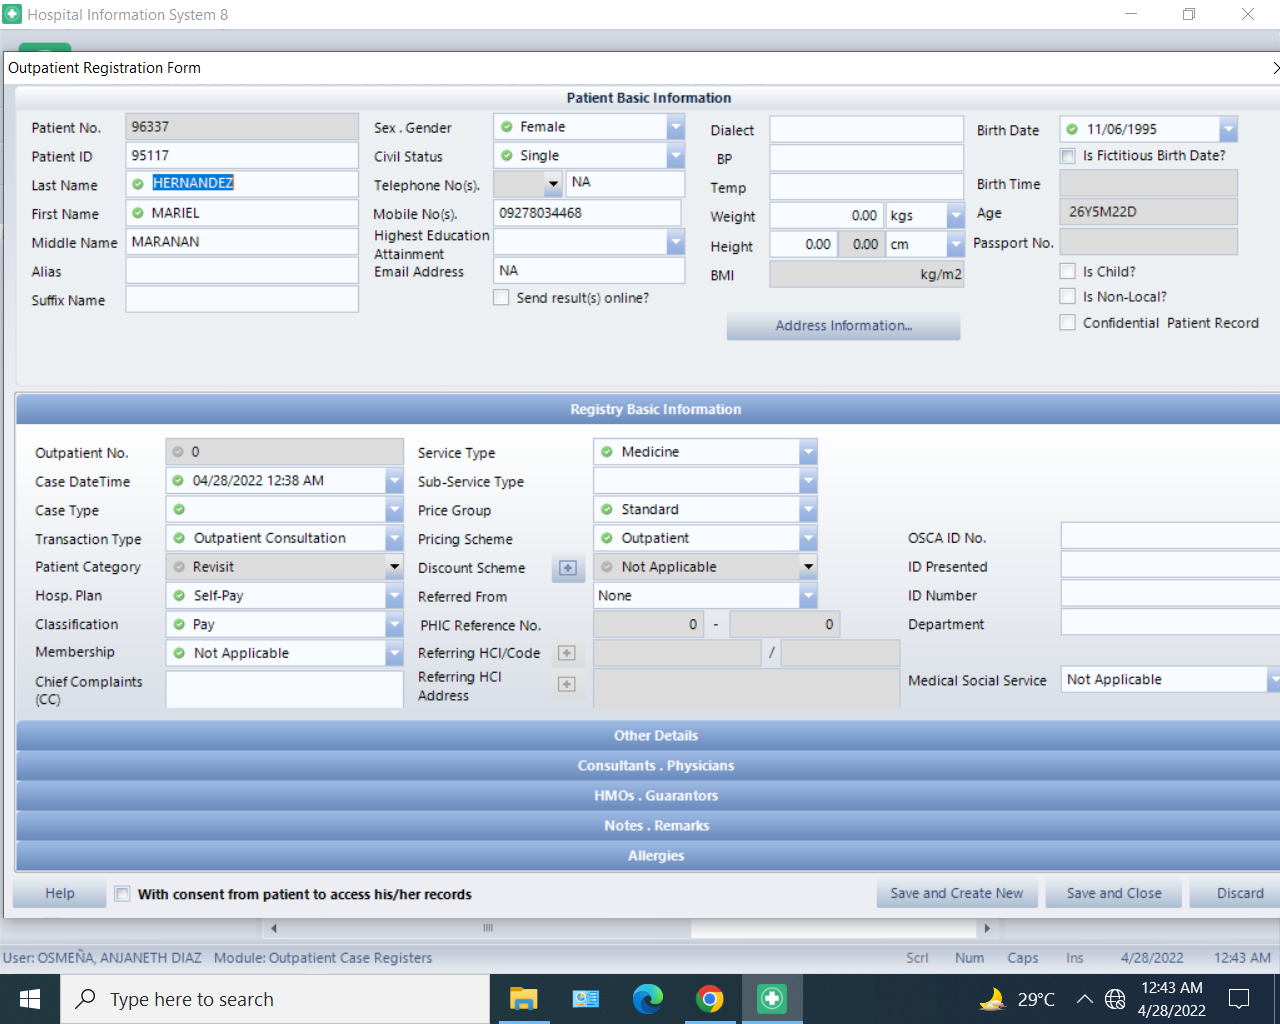This screenshot has width=1280, height=1024.
Task: Open the Case Type dropdown
Action: click(395, 510)
